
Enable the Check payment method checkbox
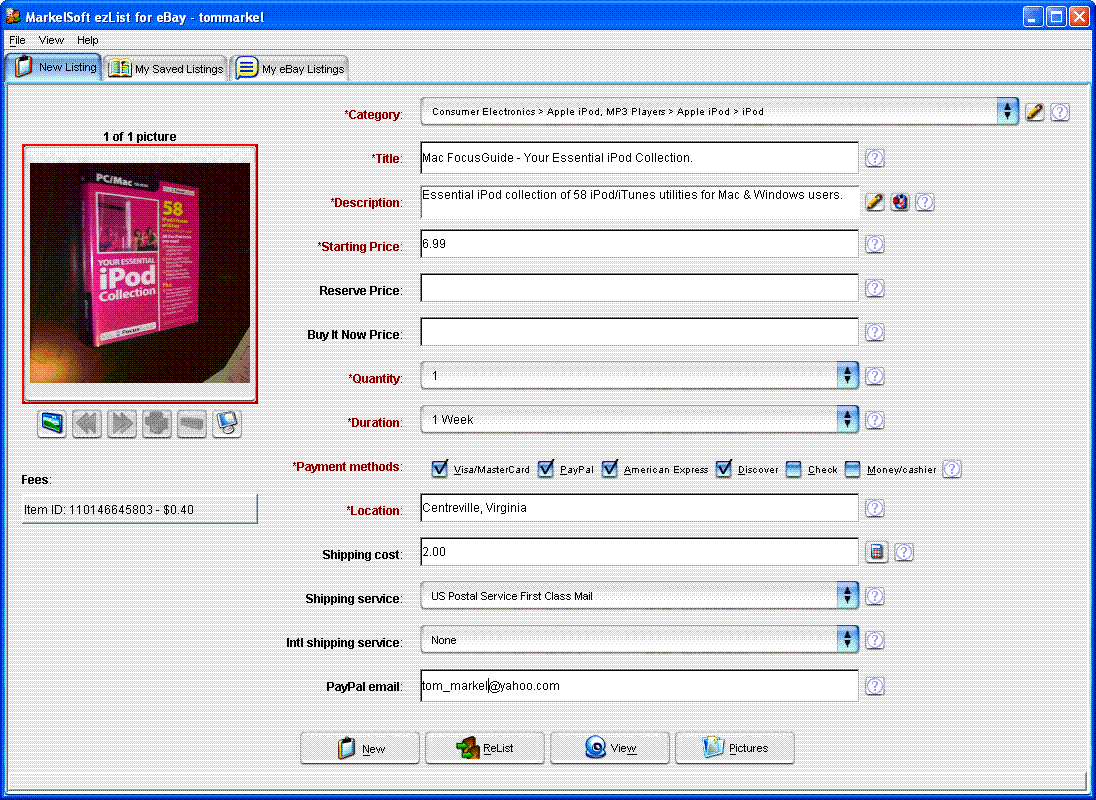point(794,469)
